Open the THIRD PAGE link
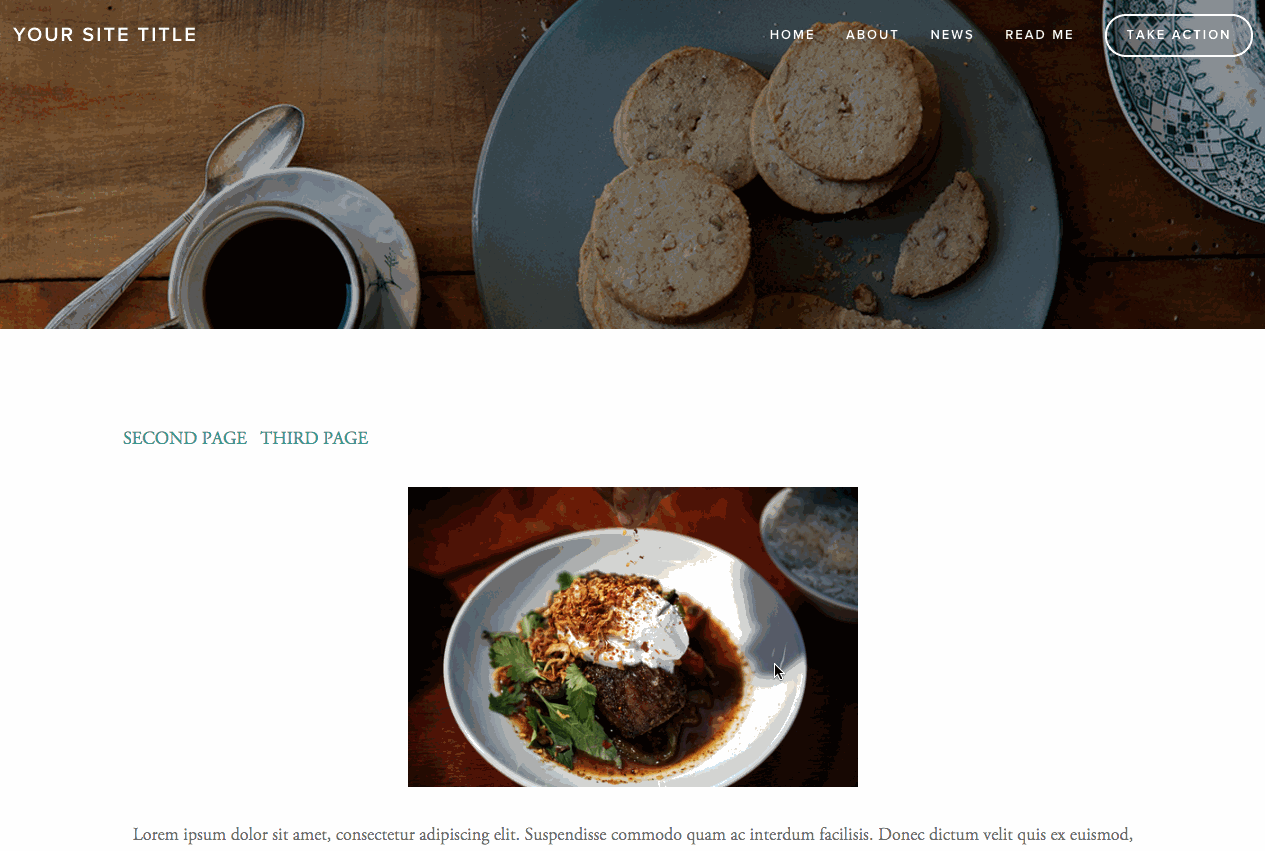Screen dimensions: 1265x851 [x=314, y=438]
